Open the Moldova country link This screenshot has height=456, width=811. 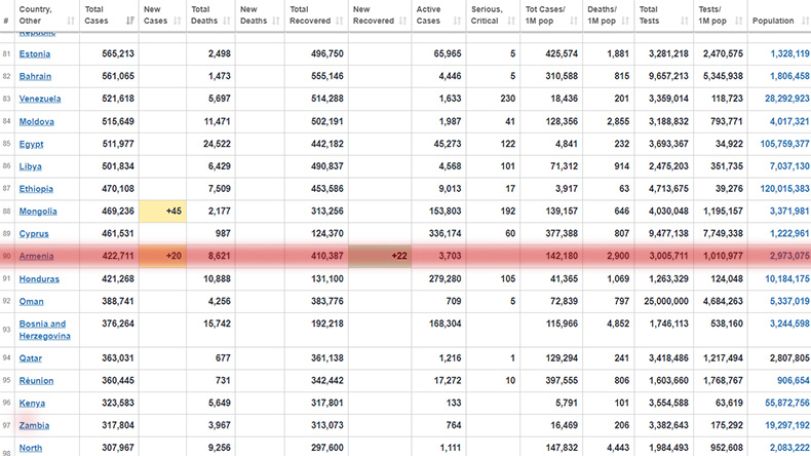[36, 121]
